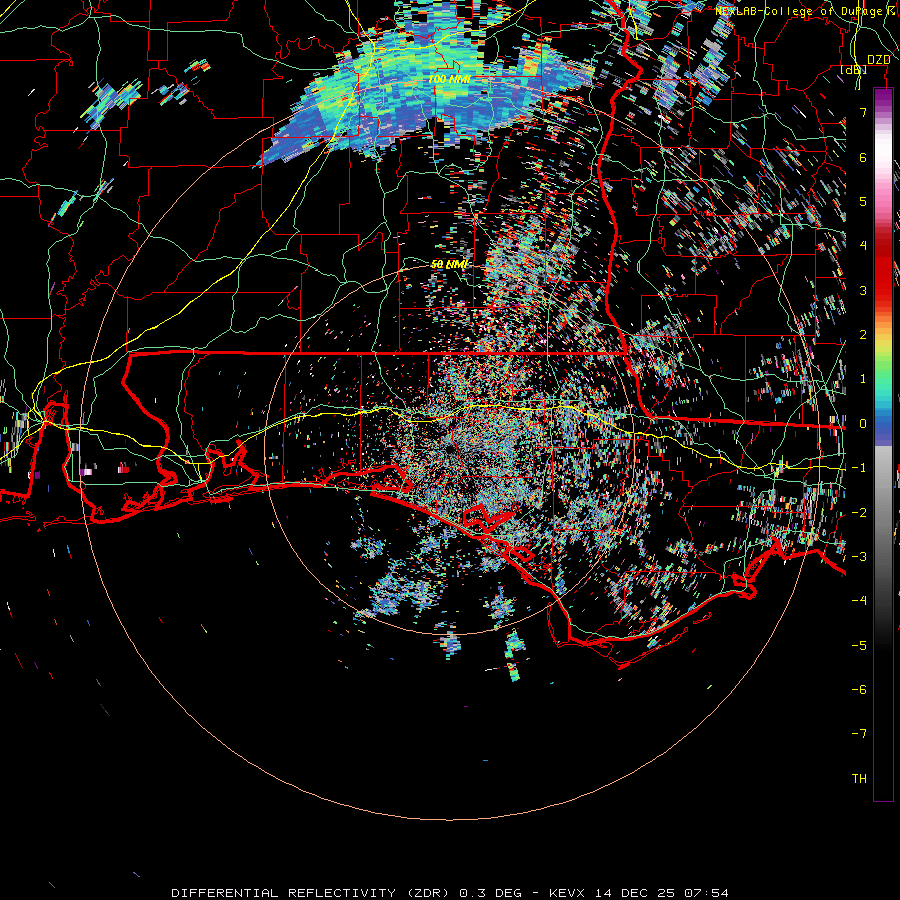Image resolution: width=900 pixels, height=900 pixels.
Task: Click the 6 dB tick on the color scale
Action: [x=863, y=157]
